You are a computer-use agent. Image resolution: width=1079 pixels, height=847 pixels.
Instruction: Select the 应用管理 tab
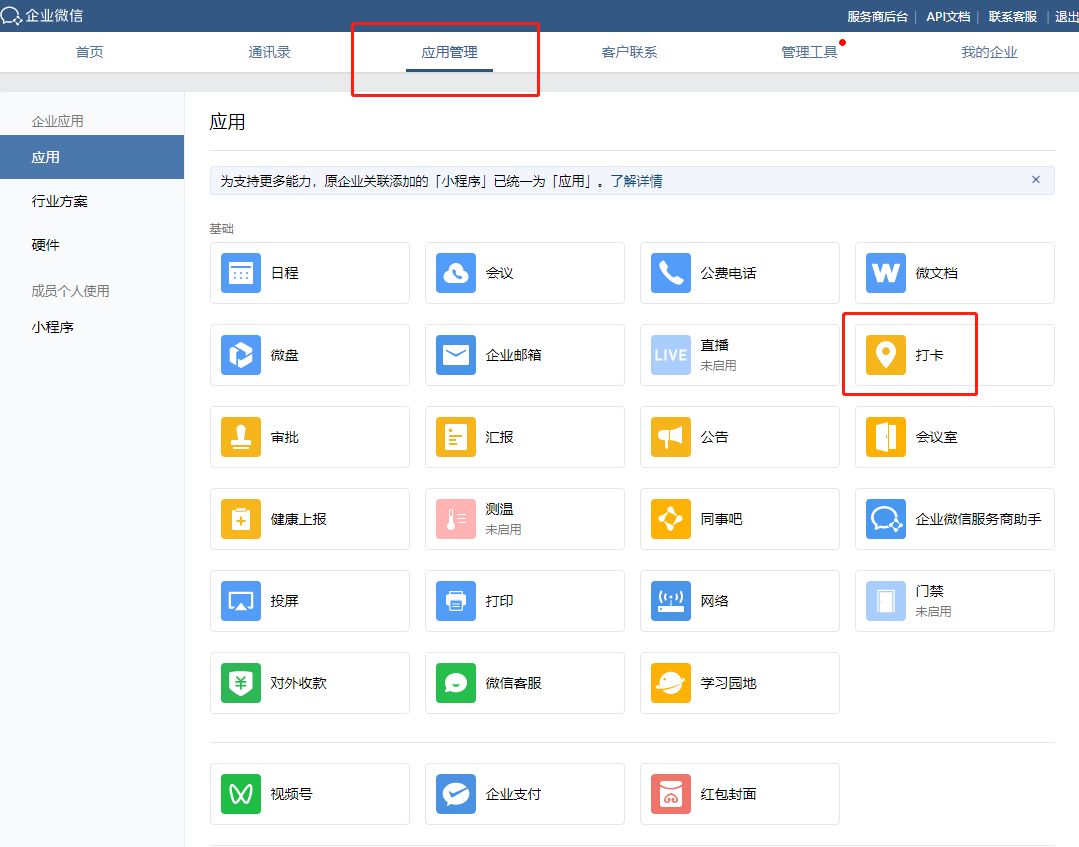[x=449, y=52]
